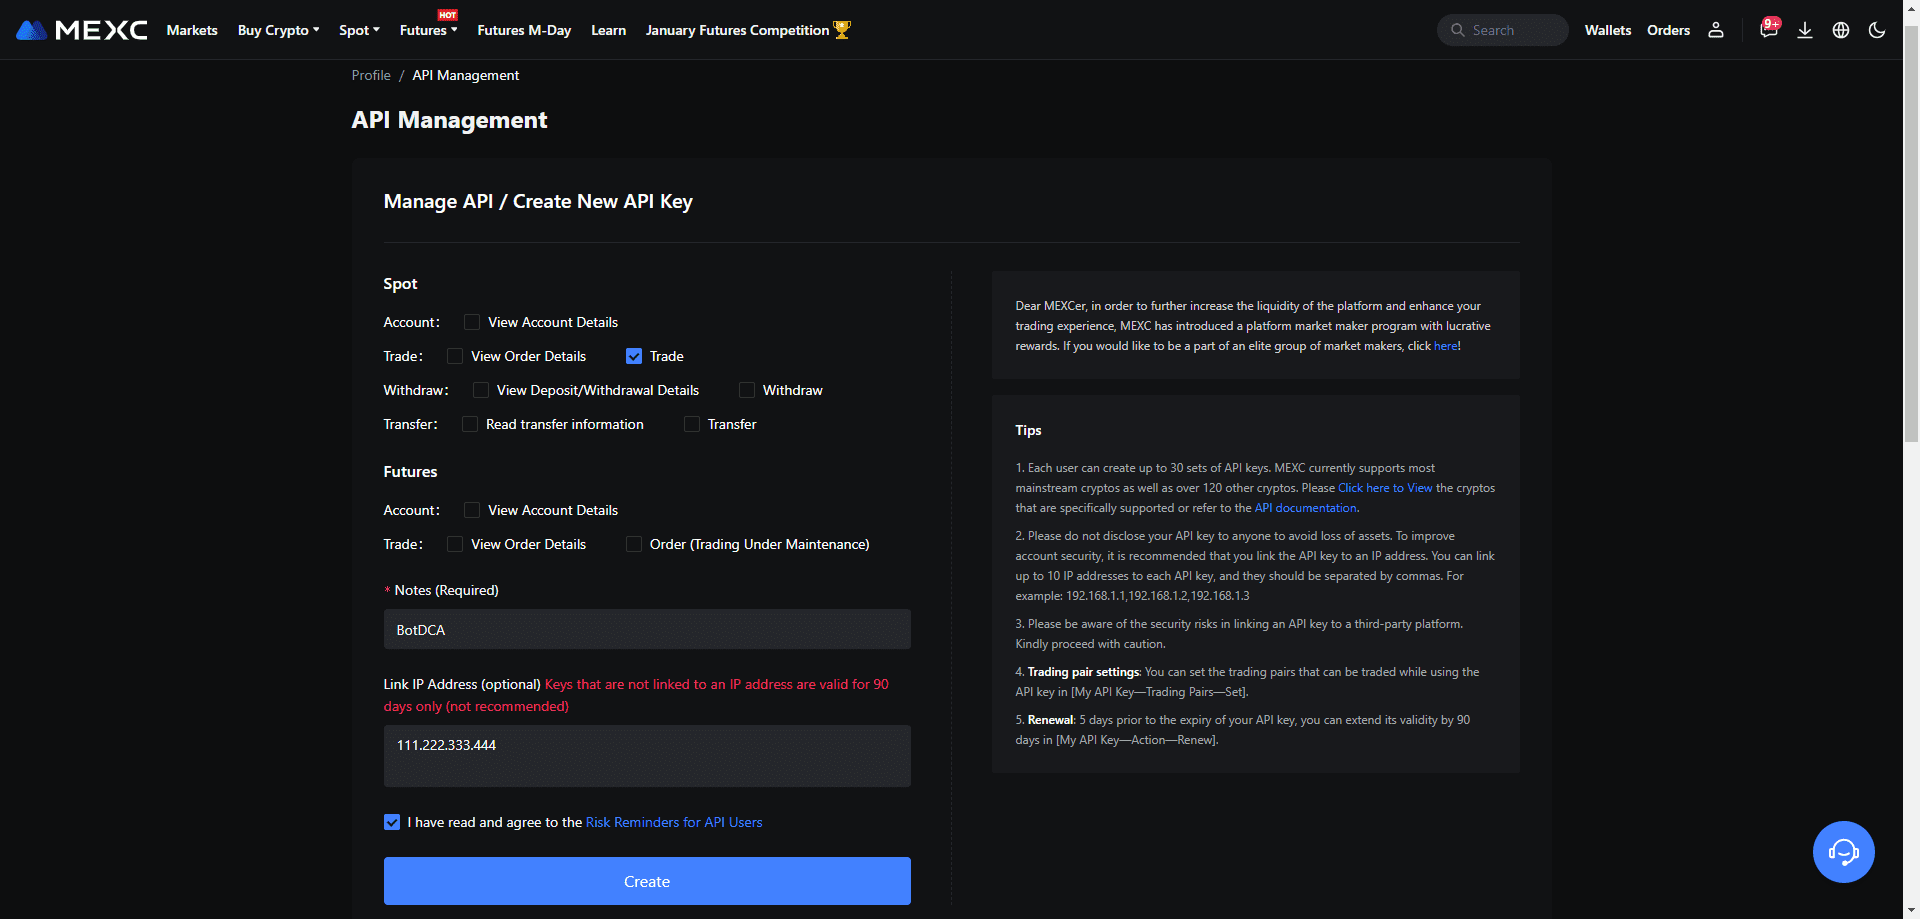Open Risk Reminders for API Users link

point(673,822)
